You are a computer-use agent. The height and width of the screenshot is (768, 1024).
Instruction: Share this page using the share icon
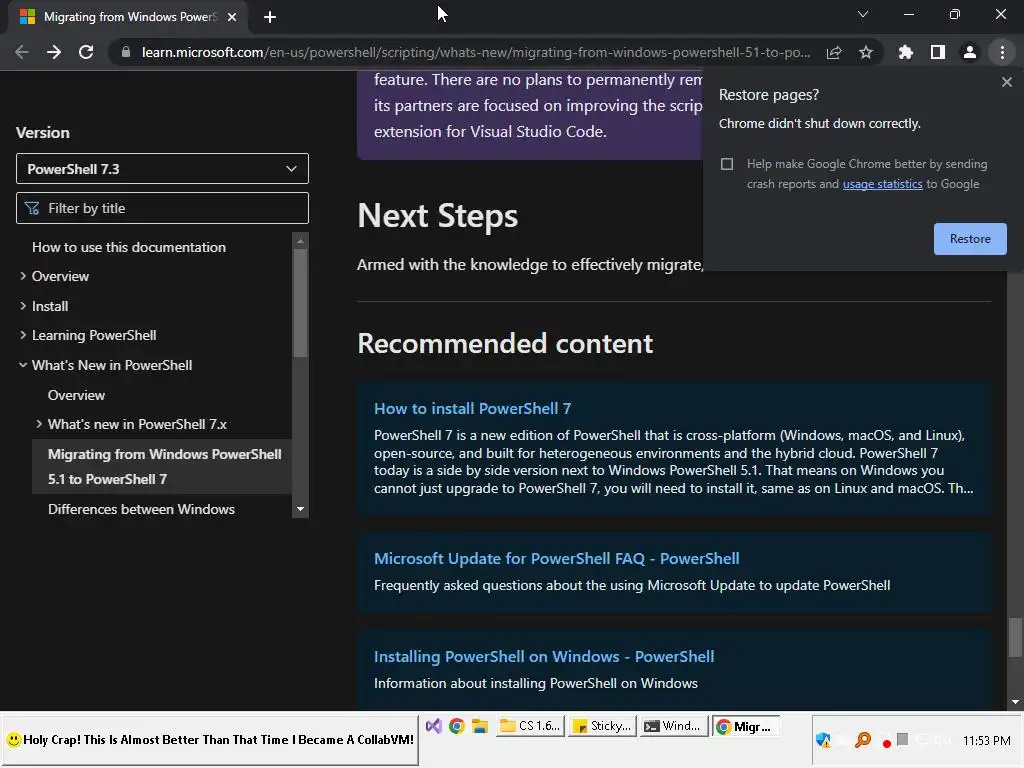pos(834,52)
